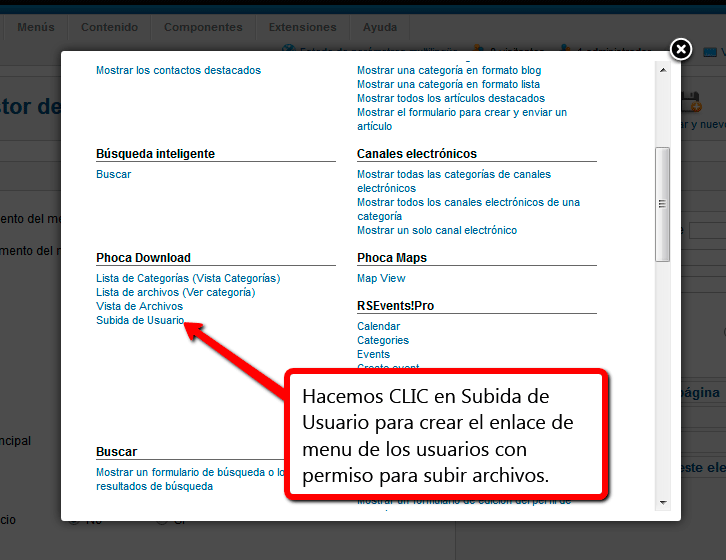Select Mostrar todos los canales electrónicos de una categoría
The height and width of the screenshot is (560, 726).
pyautogui.click(x=468, y=209)
